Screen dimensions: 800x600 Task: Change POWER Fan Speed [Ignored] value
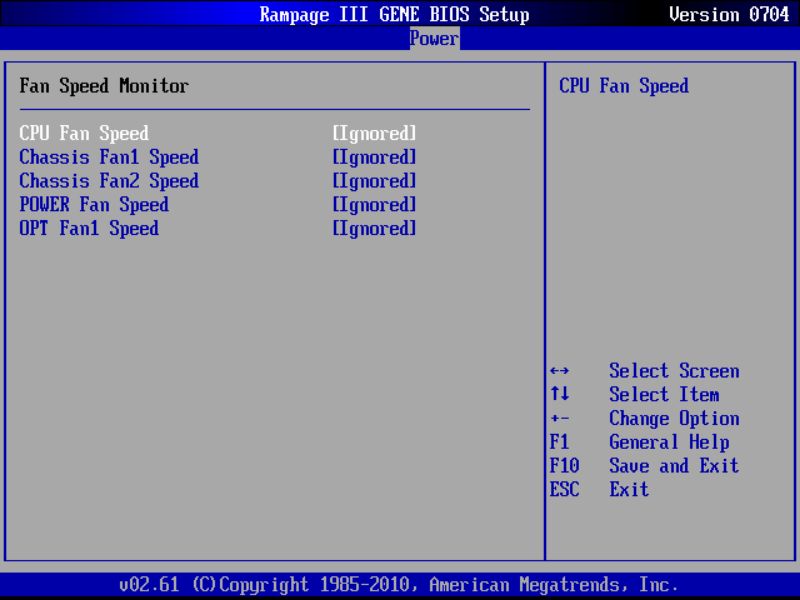[374, 205]
